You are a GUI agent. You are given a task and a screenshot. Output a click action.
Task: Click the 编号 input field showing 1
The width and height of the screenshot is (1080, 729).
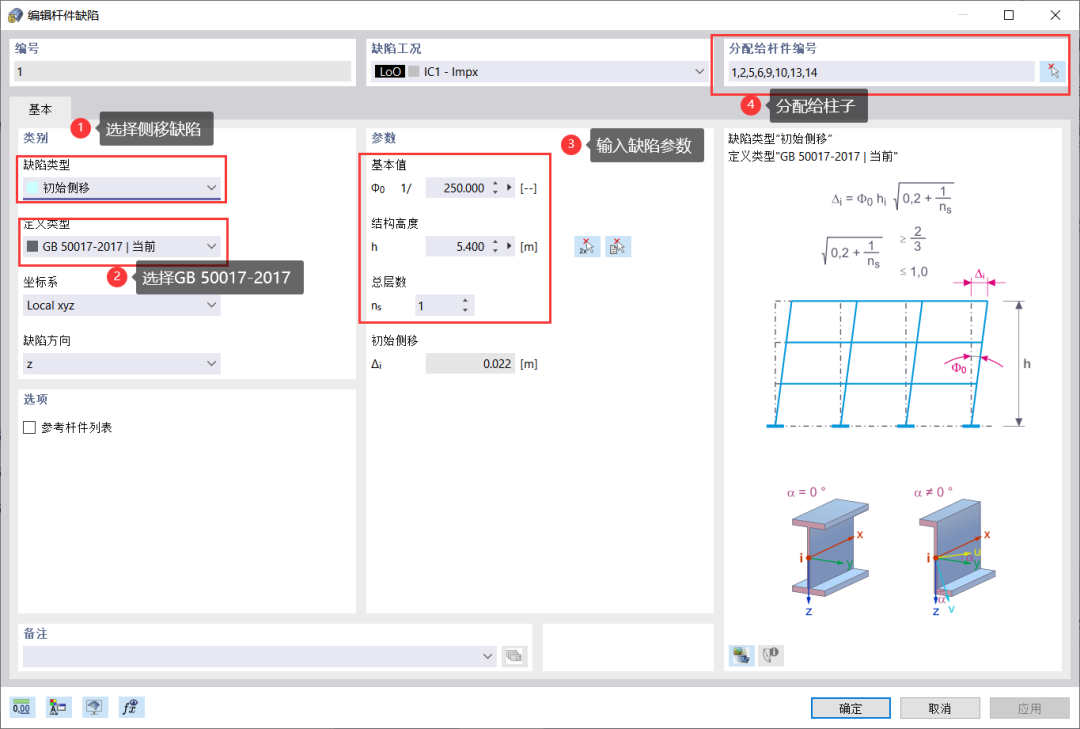coord(183,72)
